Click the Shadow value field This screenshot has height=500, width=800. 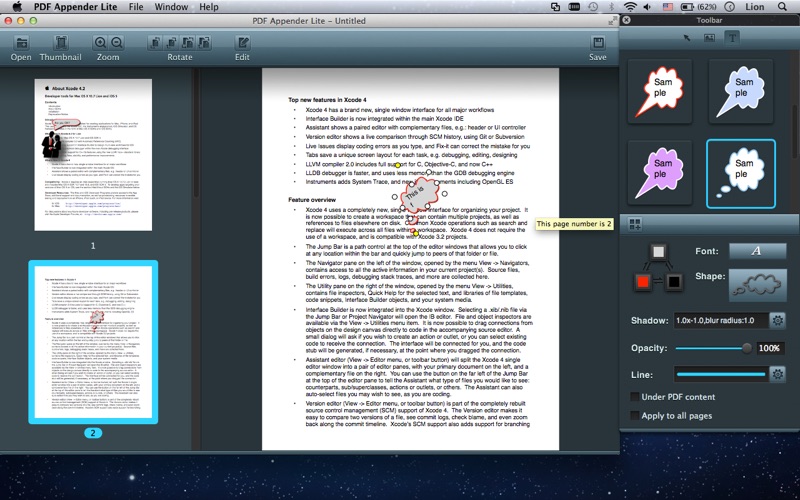pos(720,320)
